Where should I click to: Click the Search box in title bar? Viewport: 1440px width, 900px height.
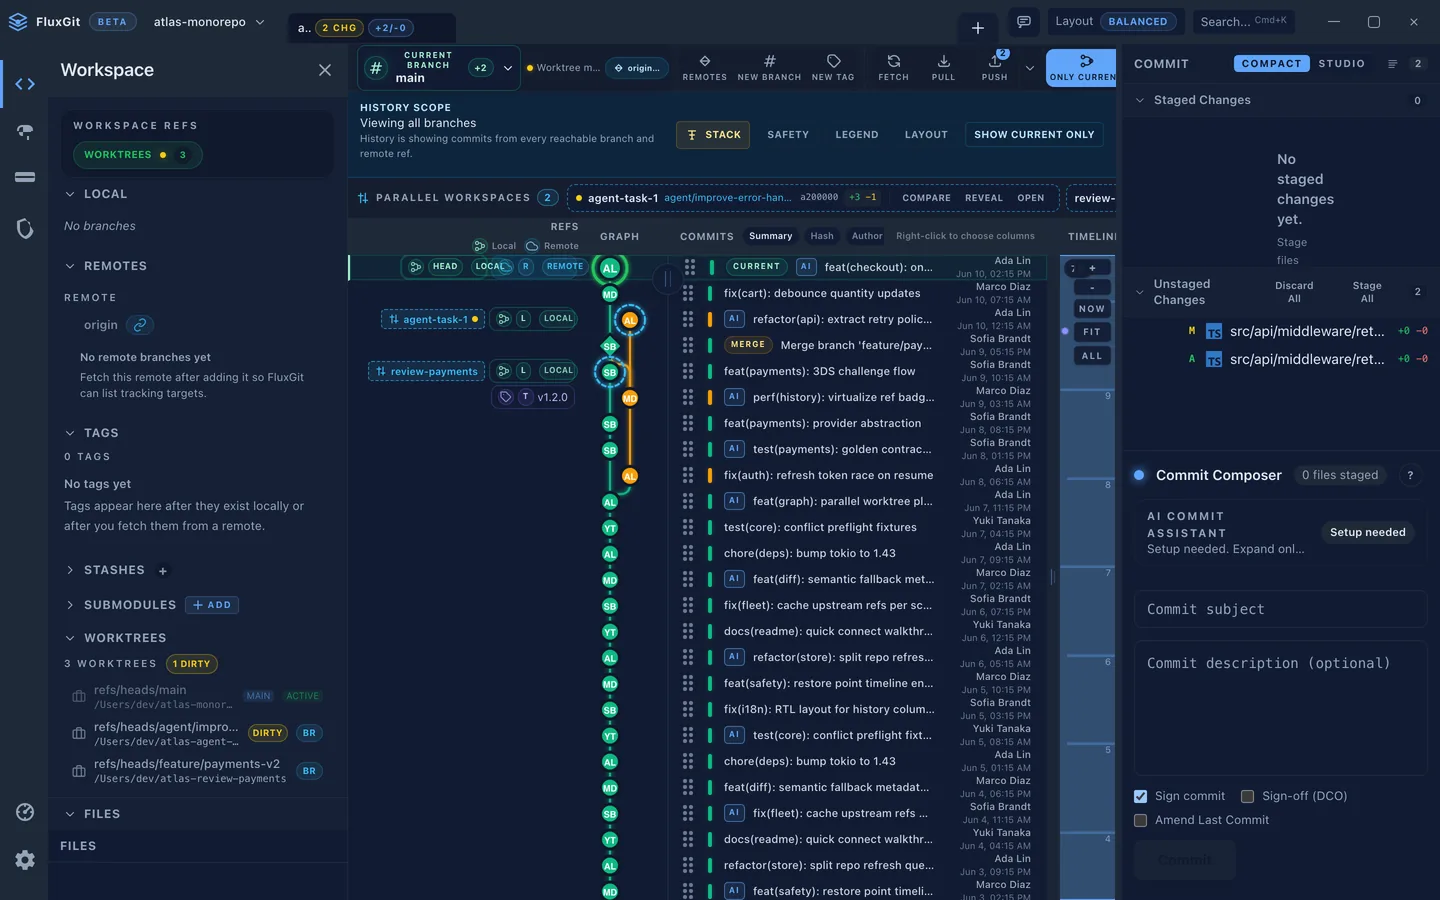1243,21
